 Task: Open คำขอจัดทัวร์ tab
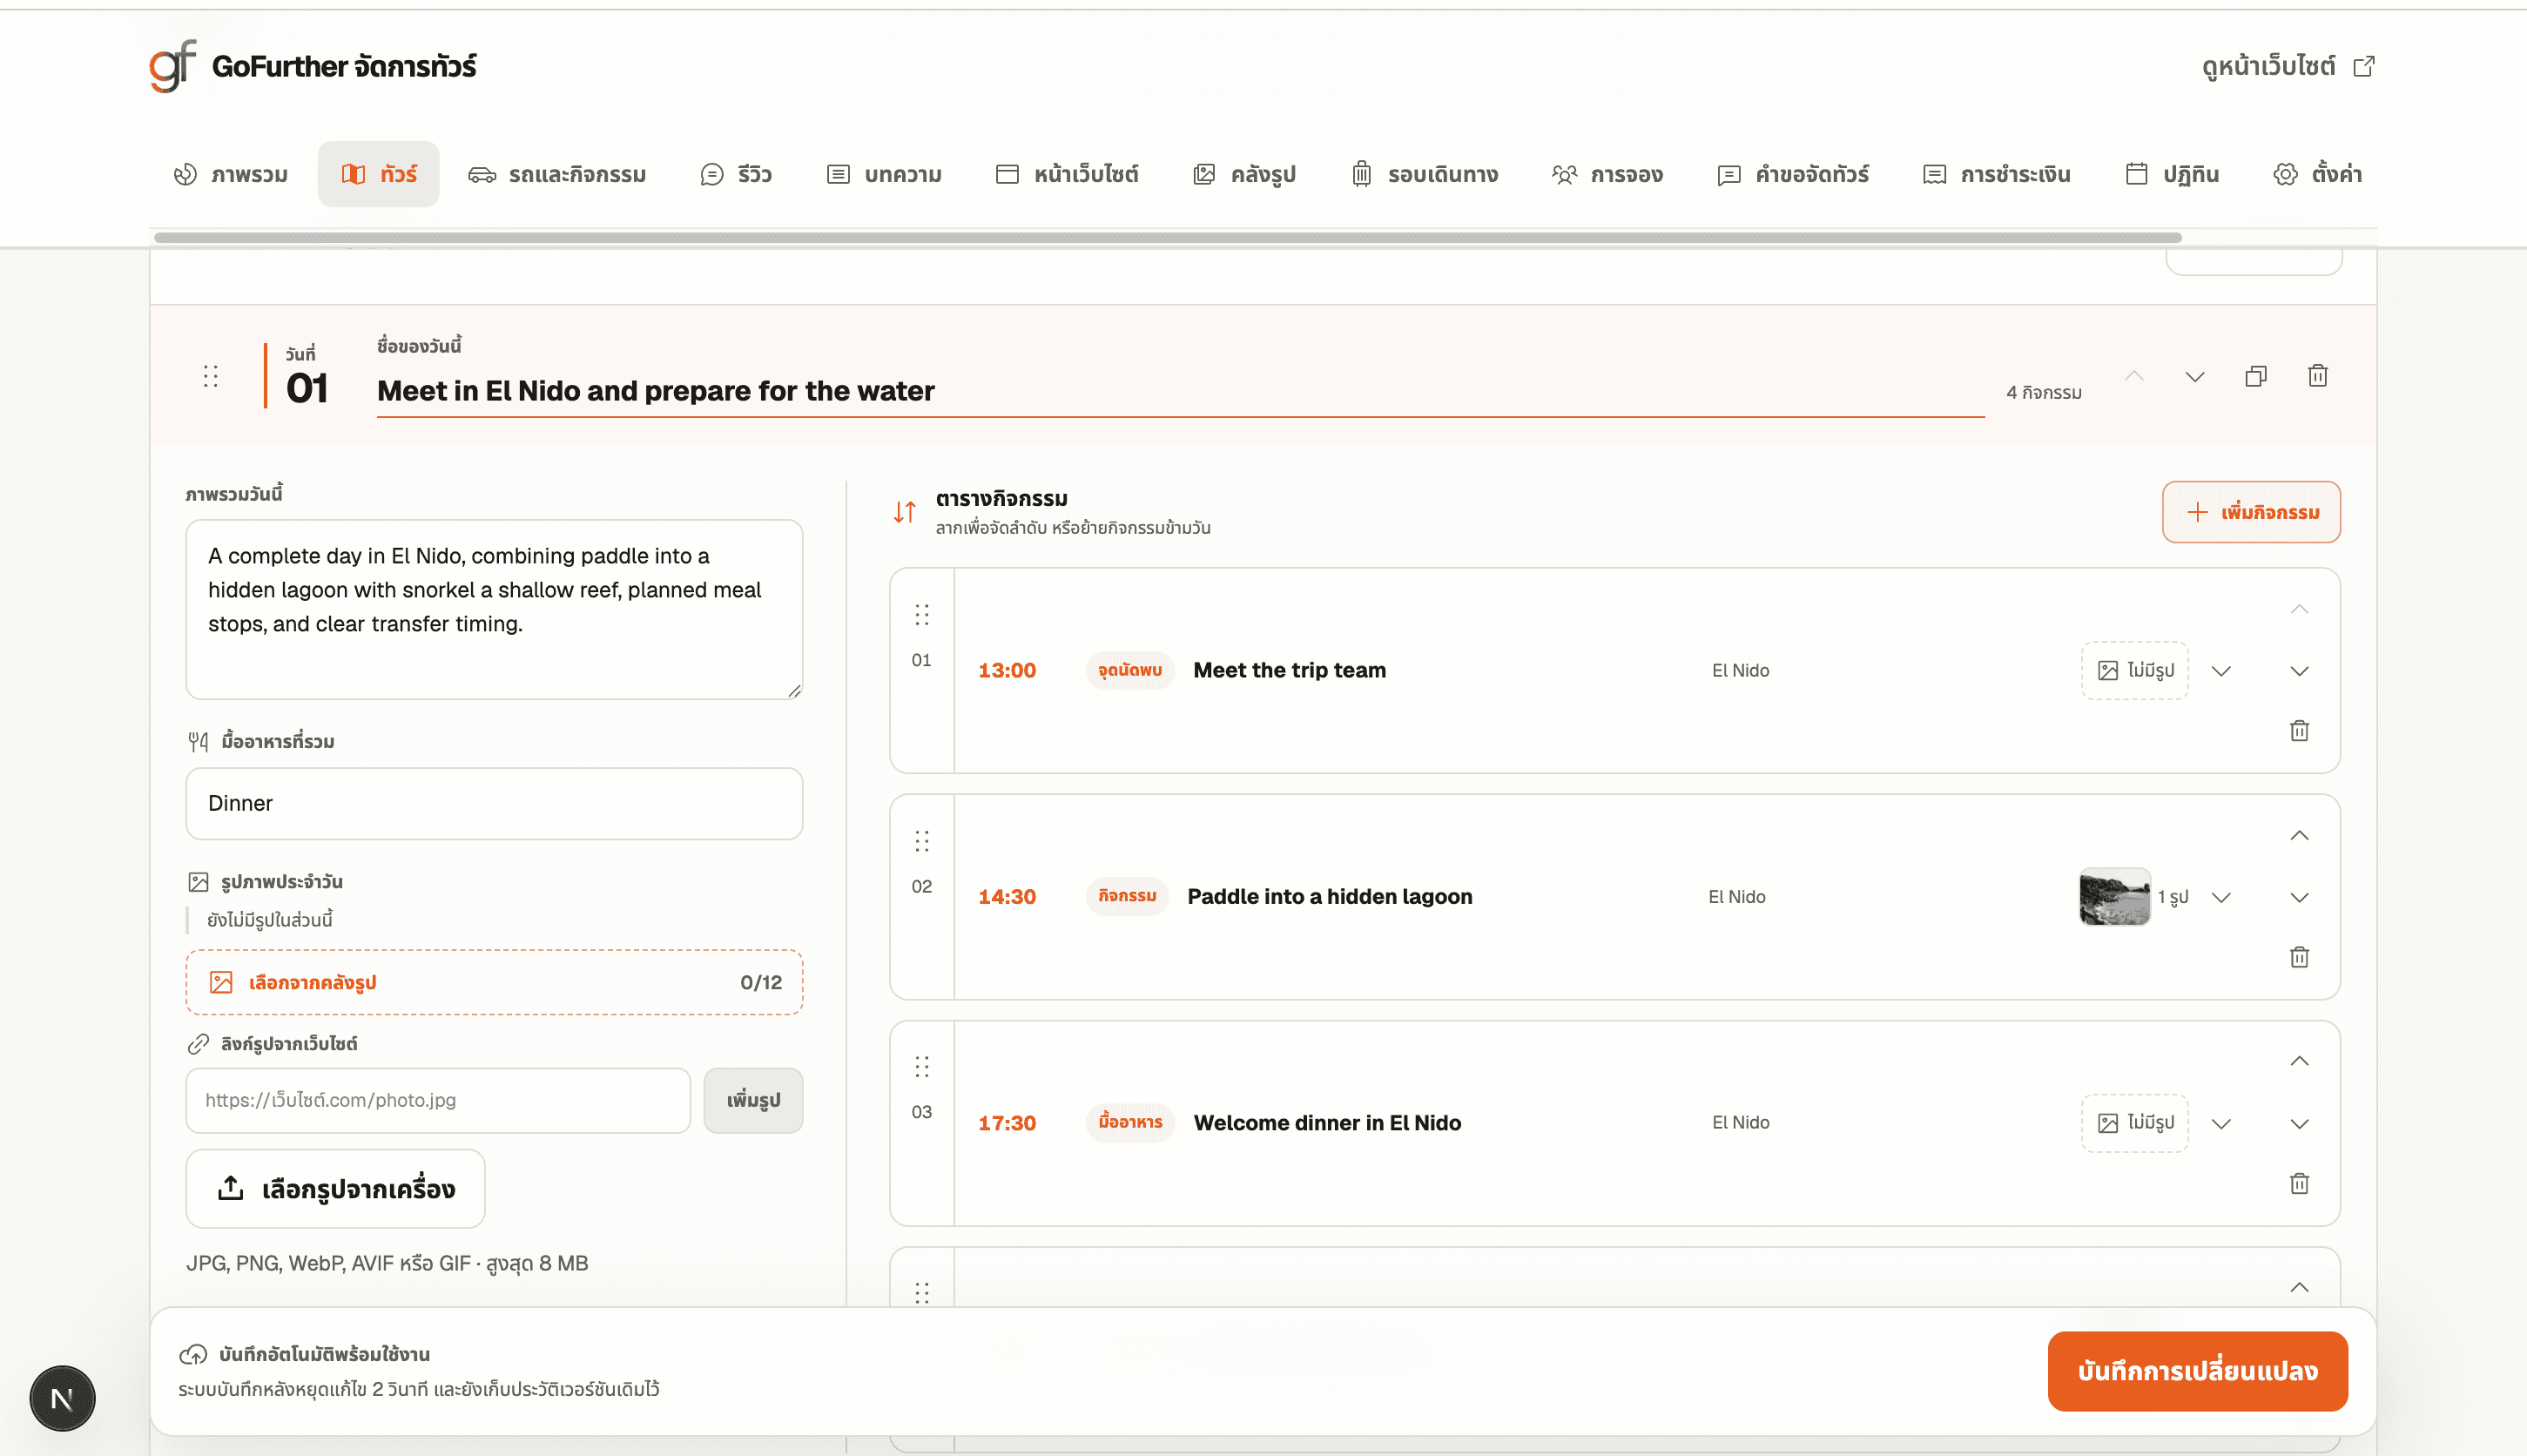point(1793,174)
